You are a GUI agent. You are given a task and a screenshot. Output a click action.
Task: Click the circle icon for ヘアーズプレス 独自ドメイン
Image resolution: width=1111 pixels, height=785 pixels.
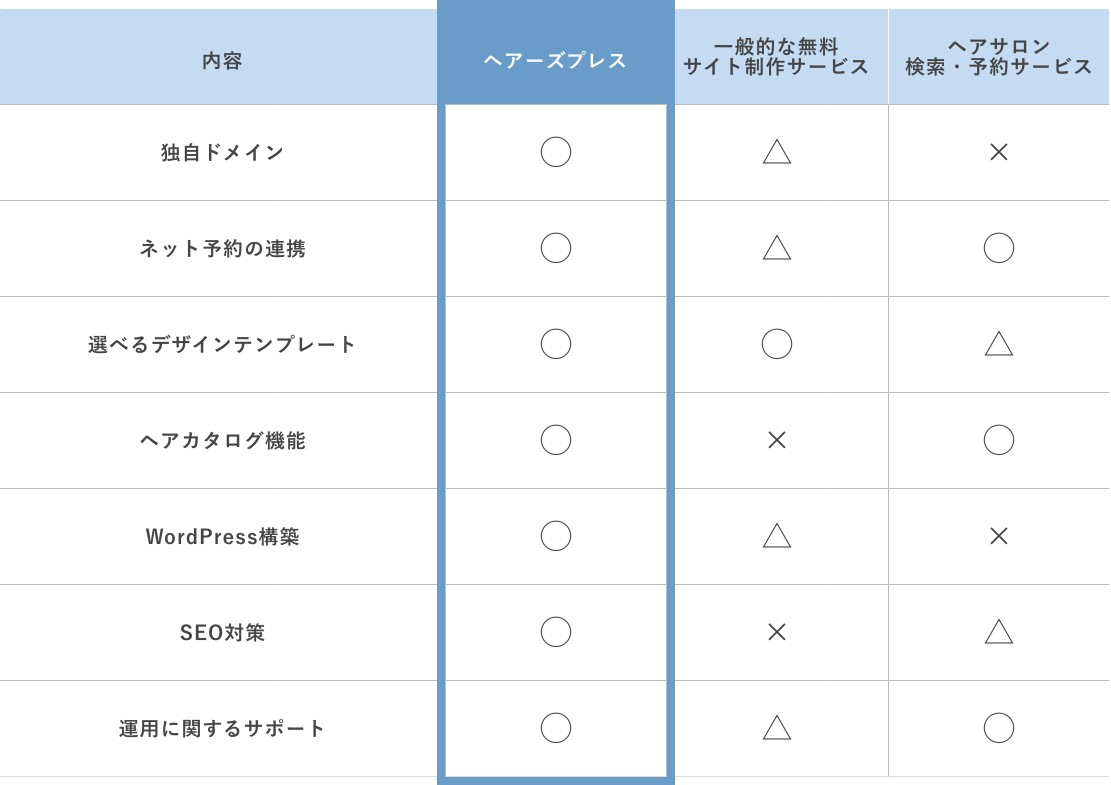(556, 152)
